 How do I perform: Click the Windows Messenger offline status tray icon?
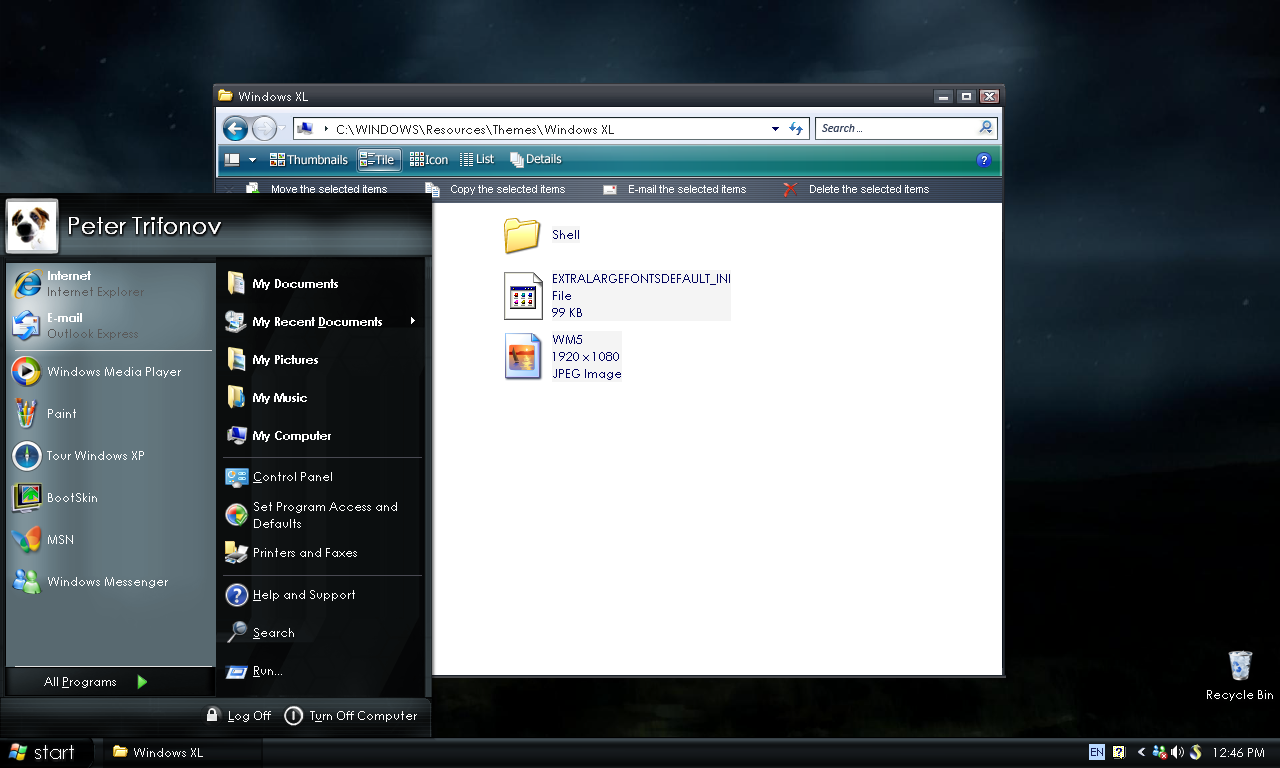pos(1159,751)
